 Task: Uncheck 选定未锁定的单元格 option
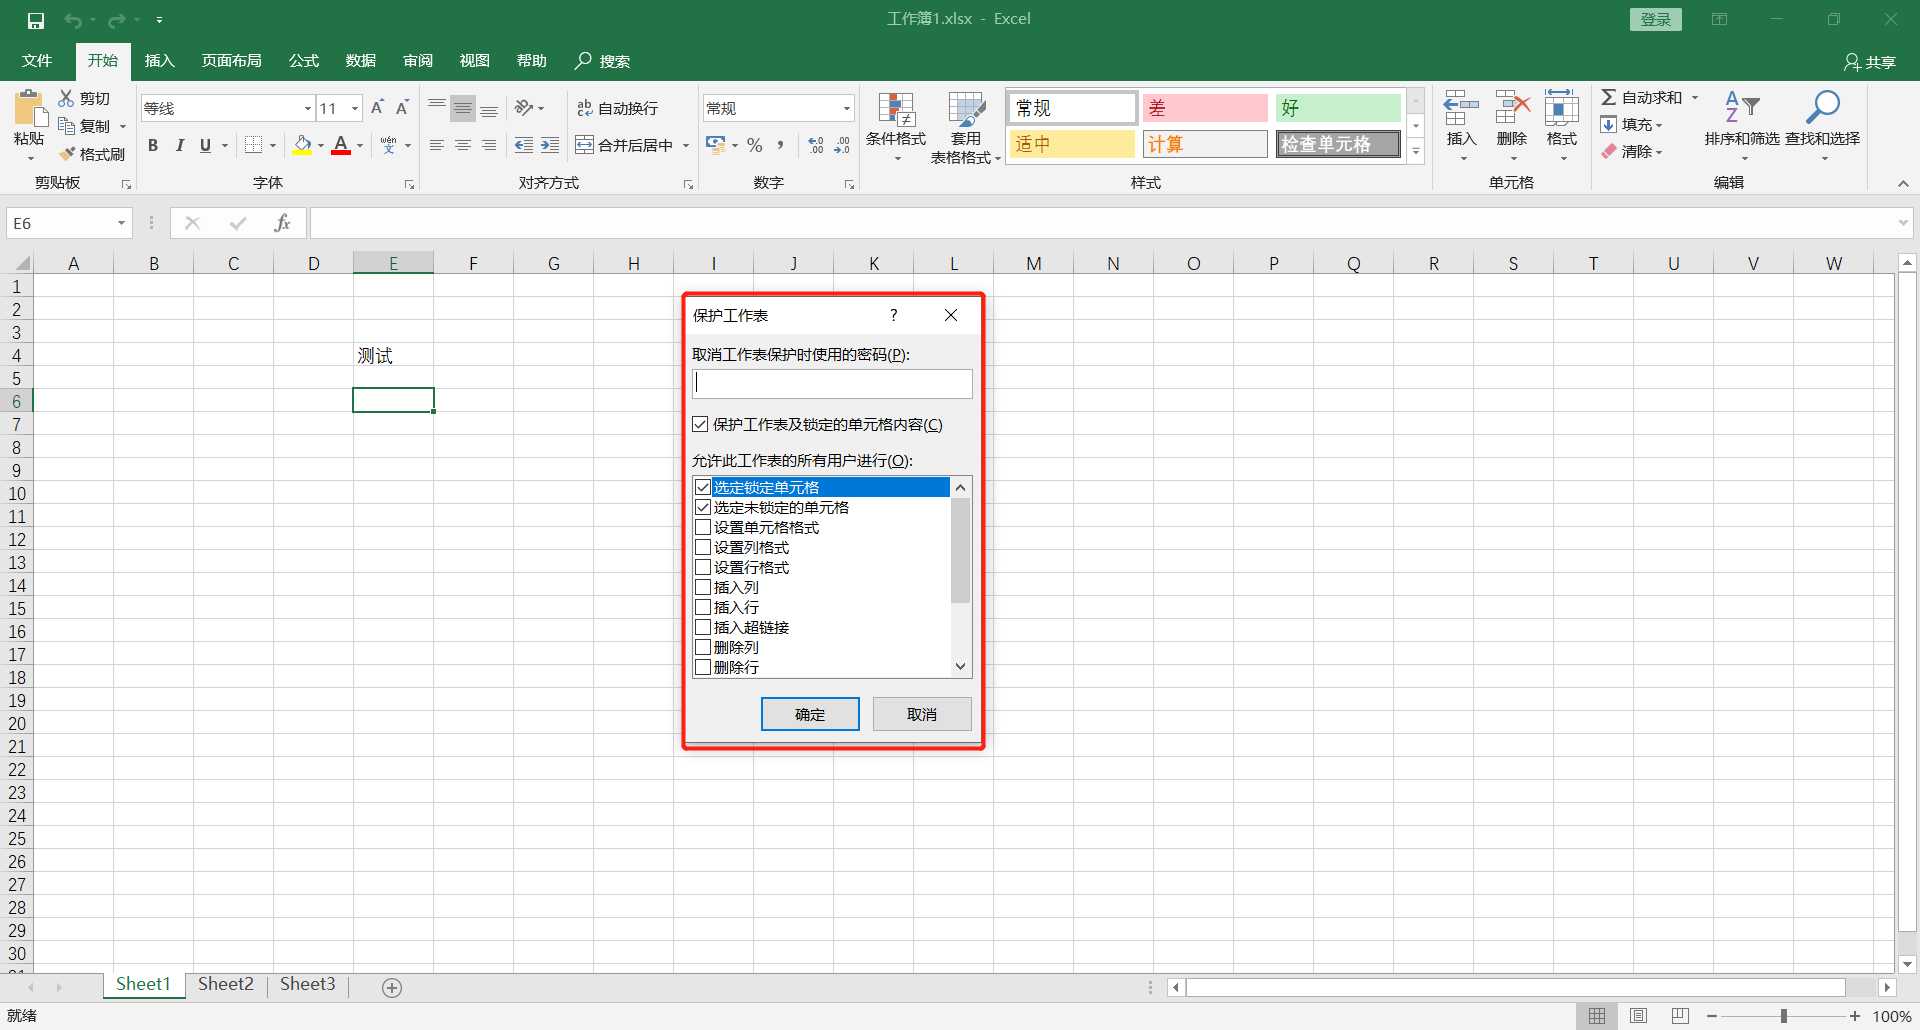coord(703,507)
